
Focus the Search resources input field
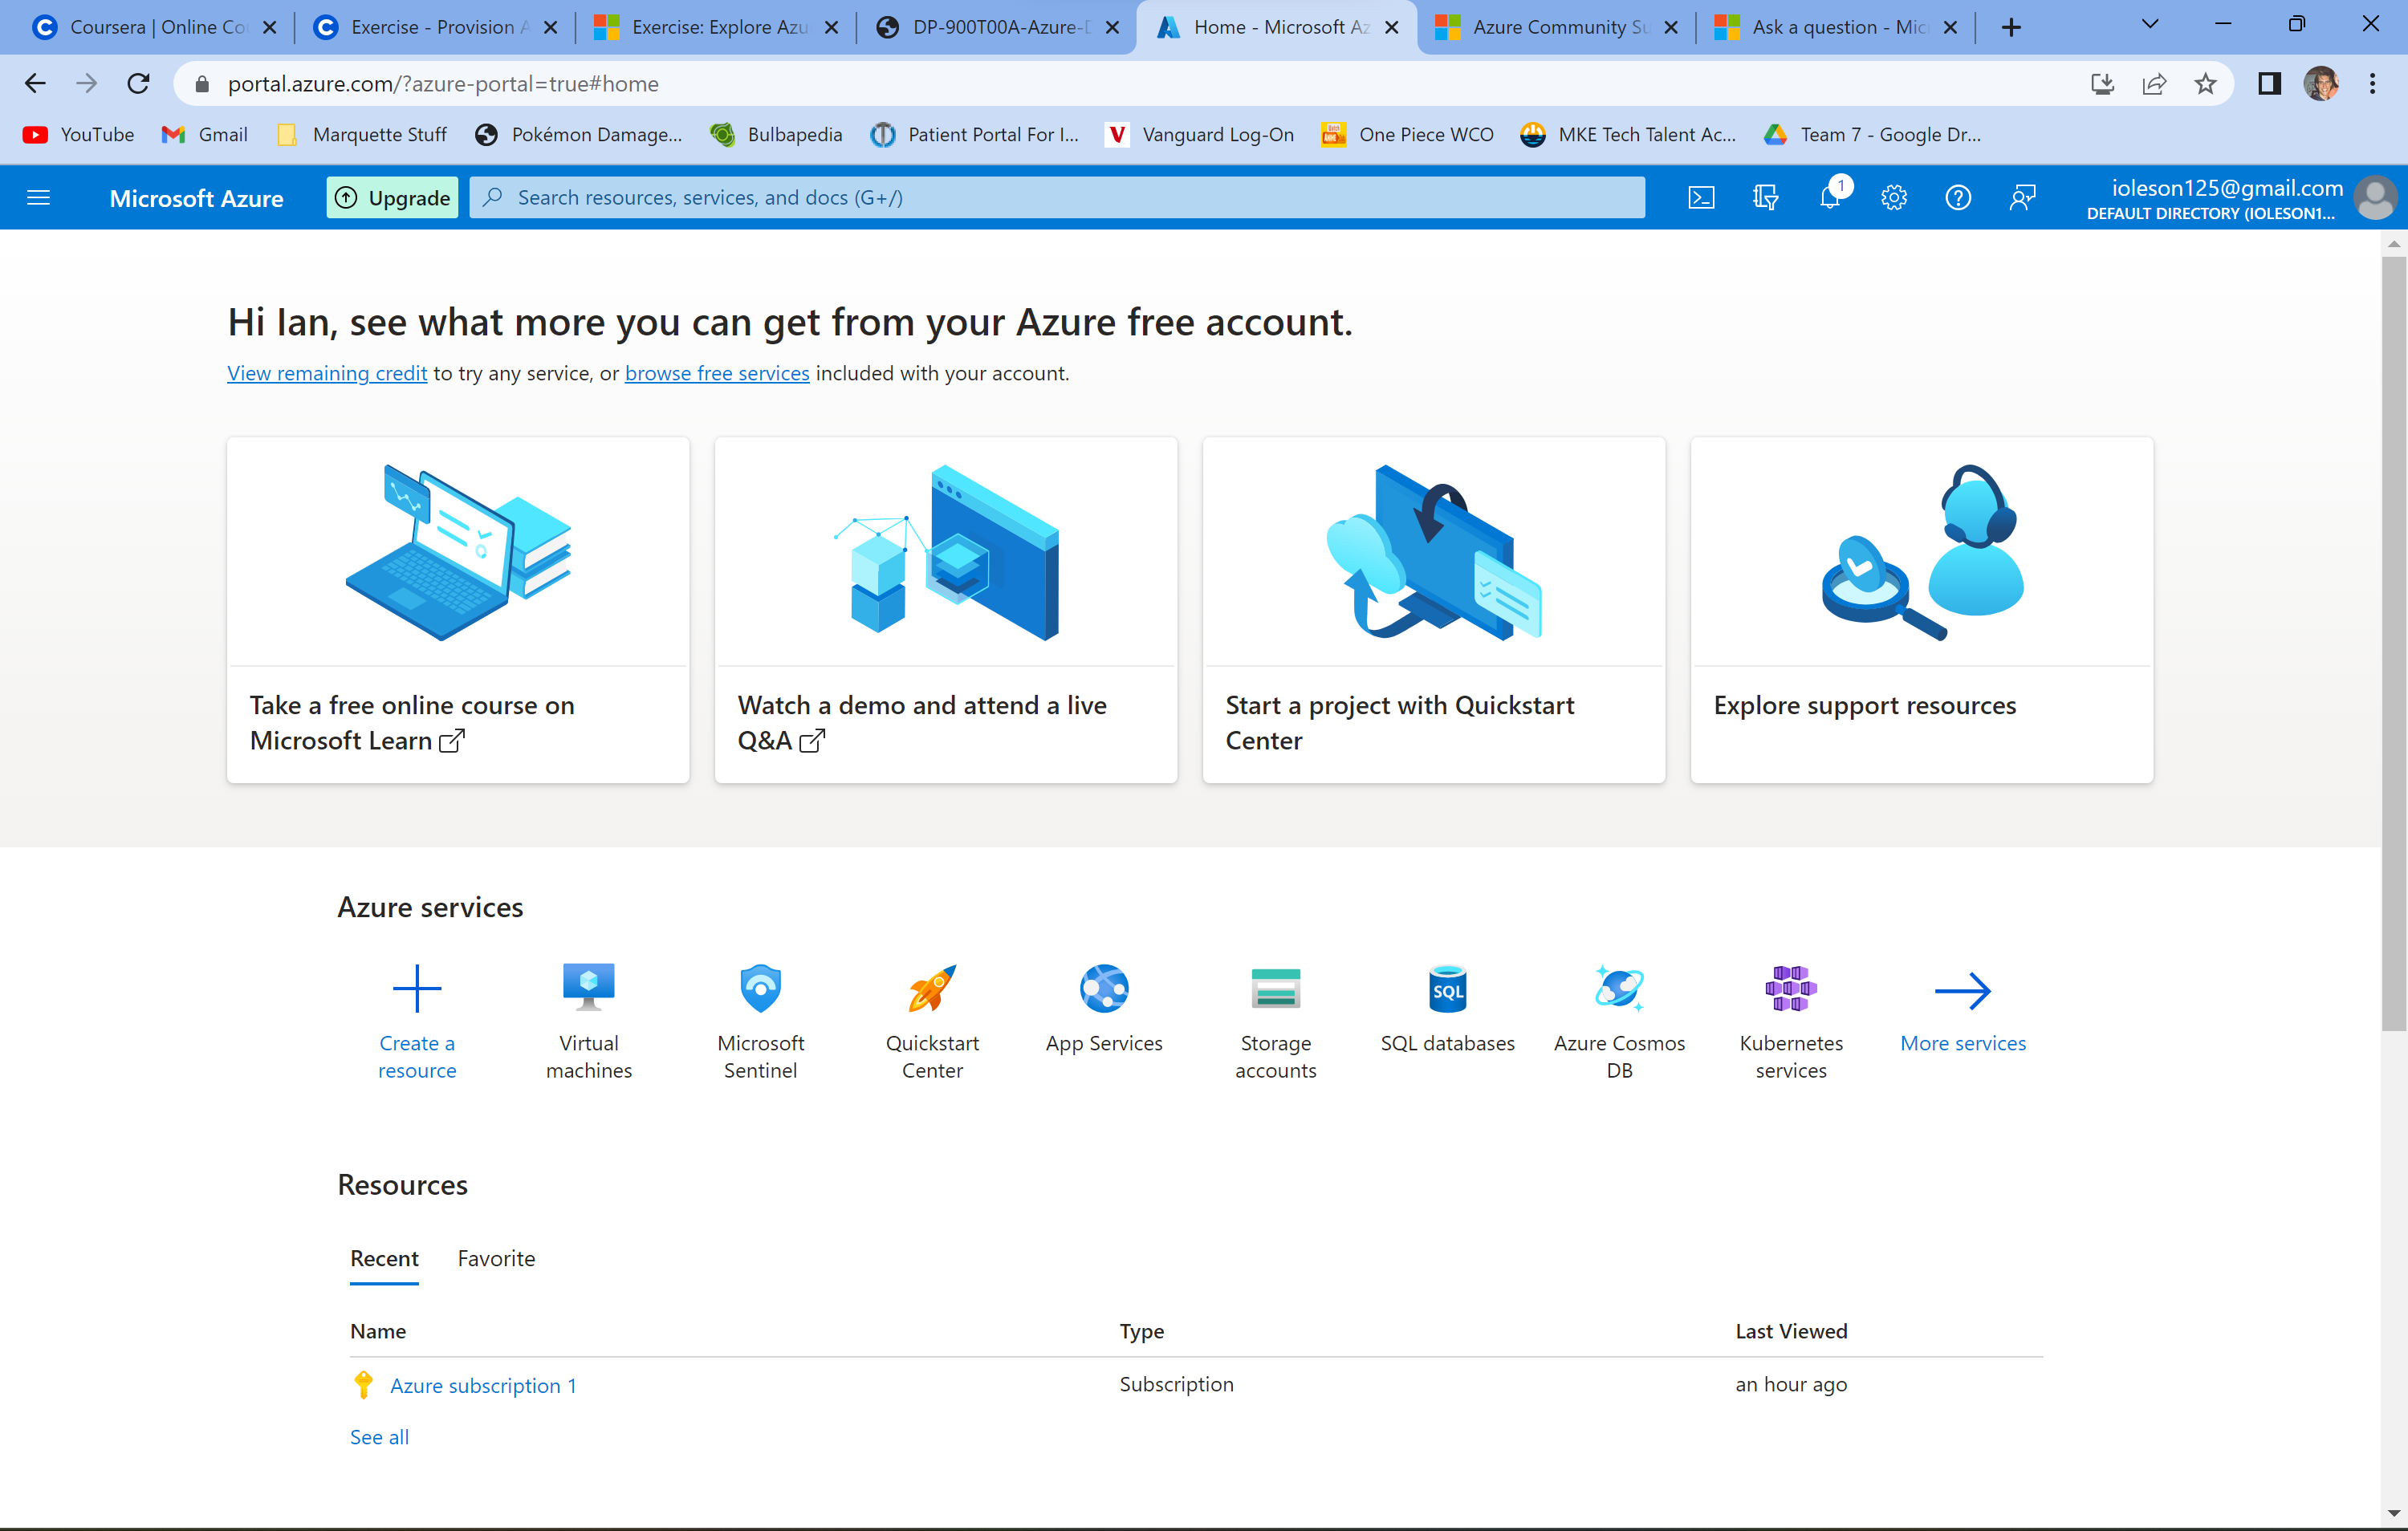click(x=1057, y=197)
